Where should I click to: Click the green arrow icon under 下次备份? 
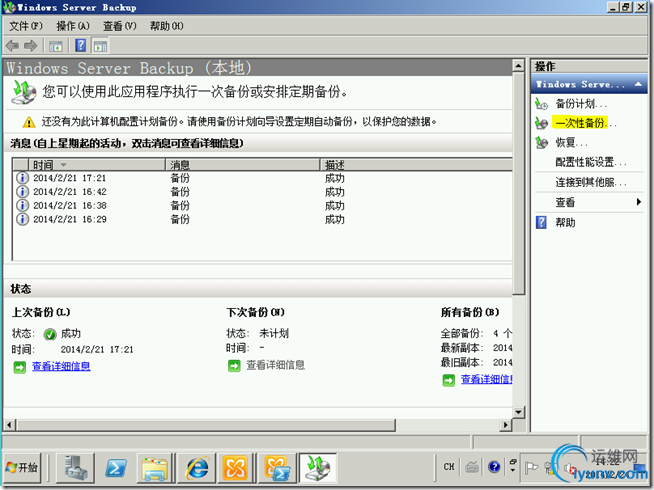coord(234,366)
